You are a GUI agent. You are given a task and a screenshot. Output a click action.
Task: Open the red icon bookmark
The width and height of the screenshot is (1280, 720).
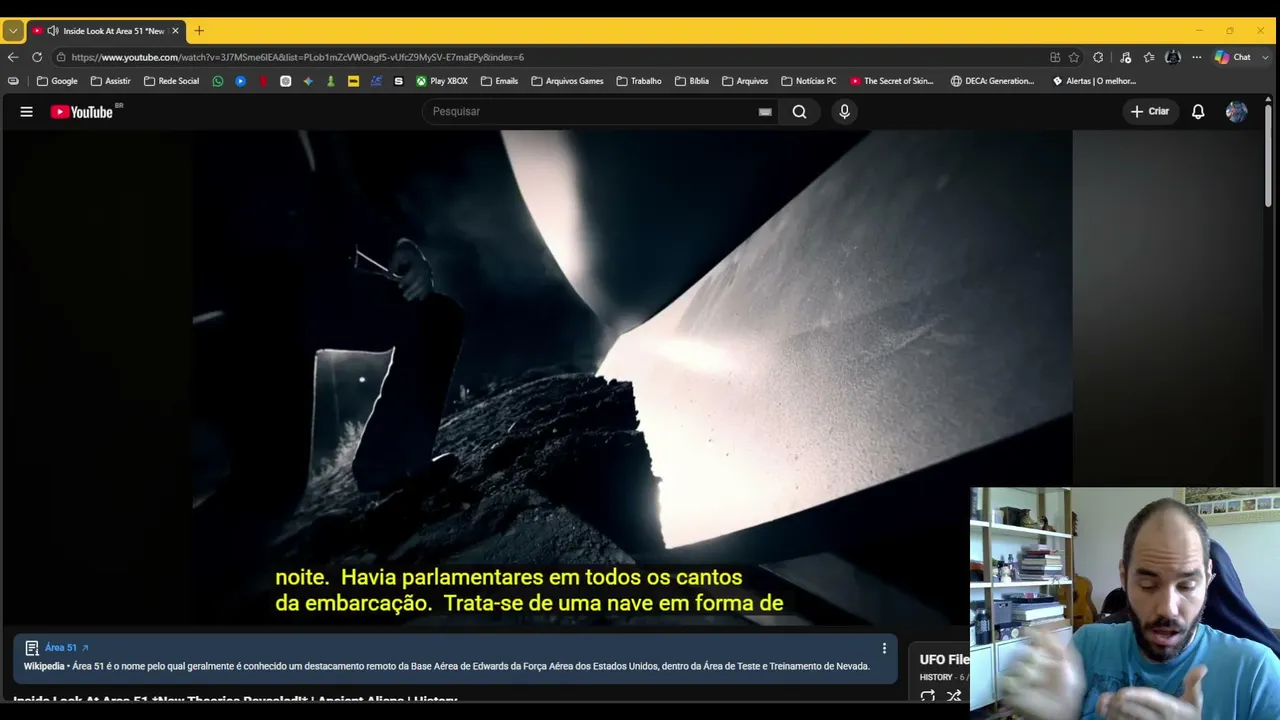[263, 81]
